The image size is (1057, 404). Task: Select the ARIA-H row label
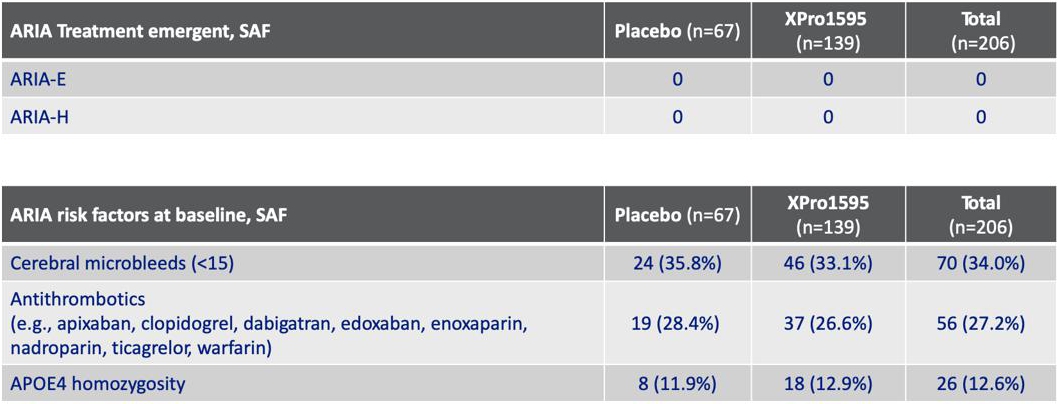[37, 117]
